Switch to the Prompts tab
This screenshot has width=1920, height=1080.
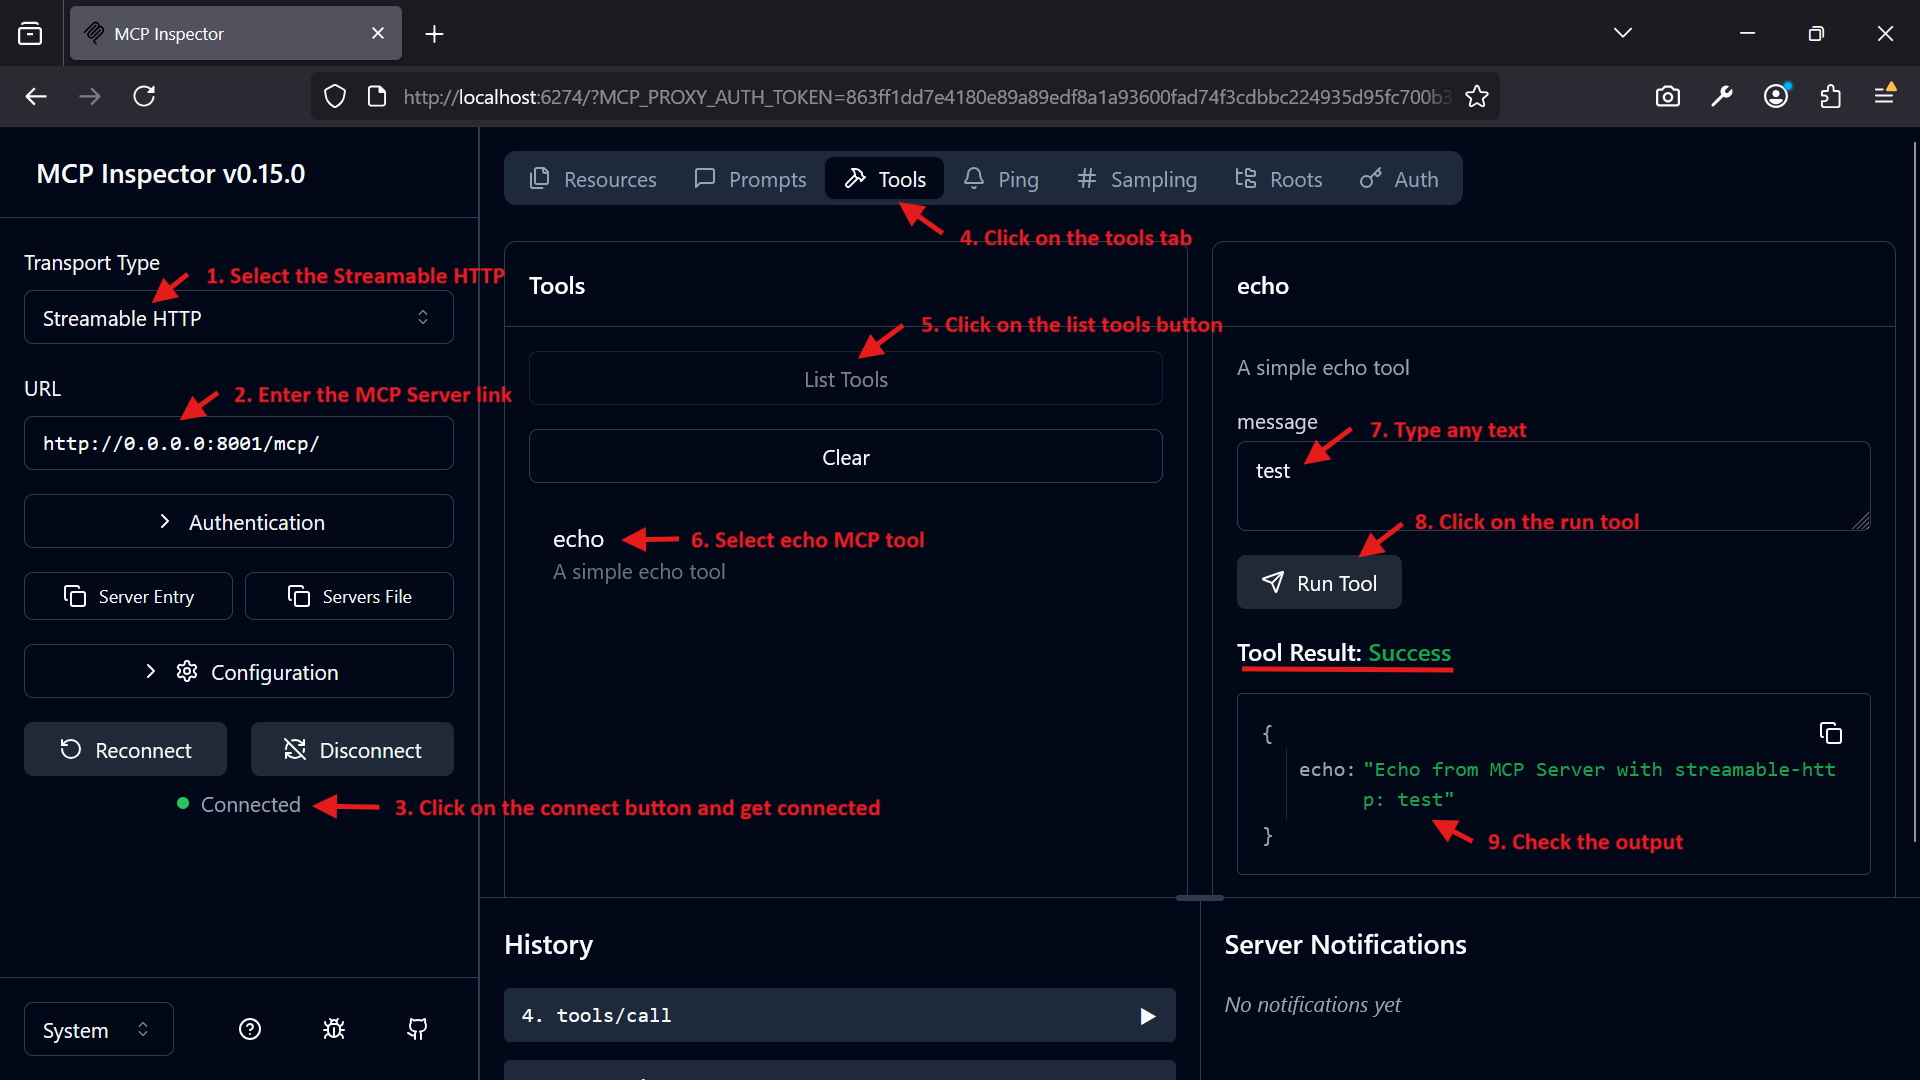750,179
